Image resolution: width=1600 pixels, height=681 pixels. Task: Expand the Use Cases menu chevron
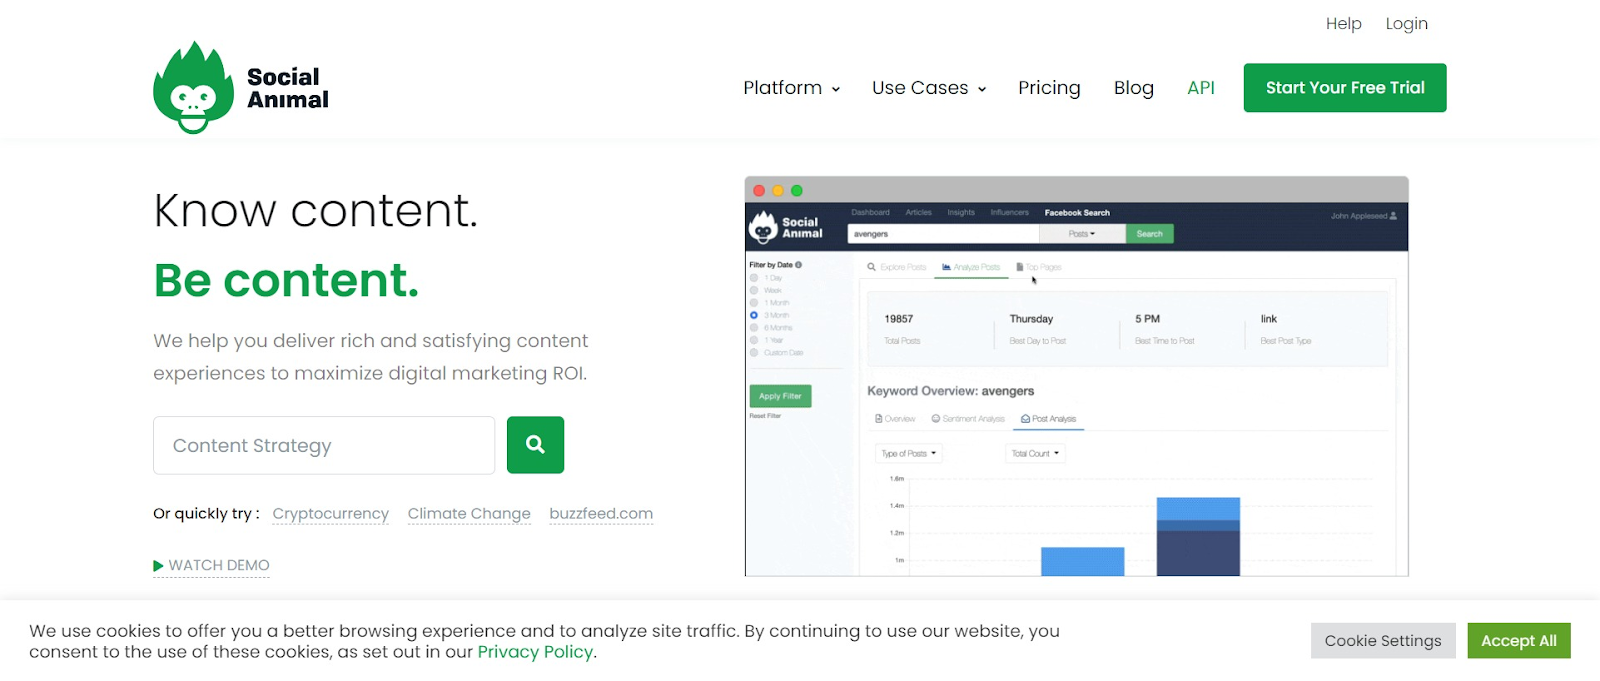click(982, 89)
